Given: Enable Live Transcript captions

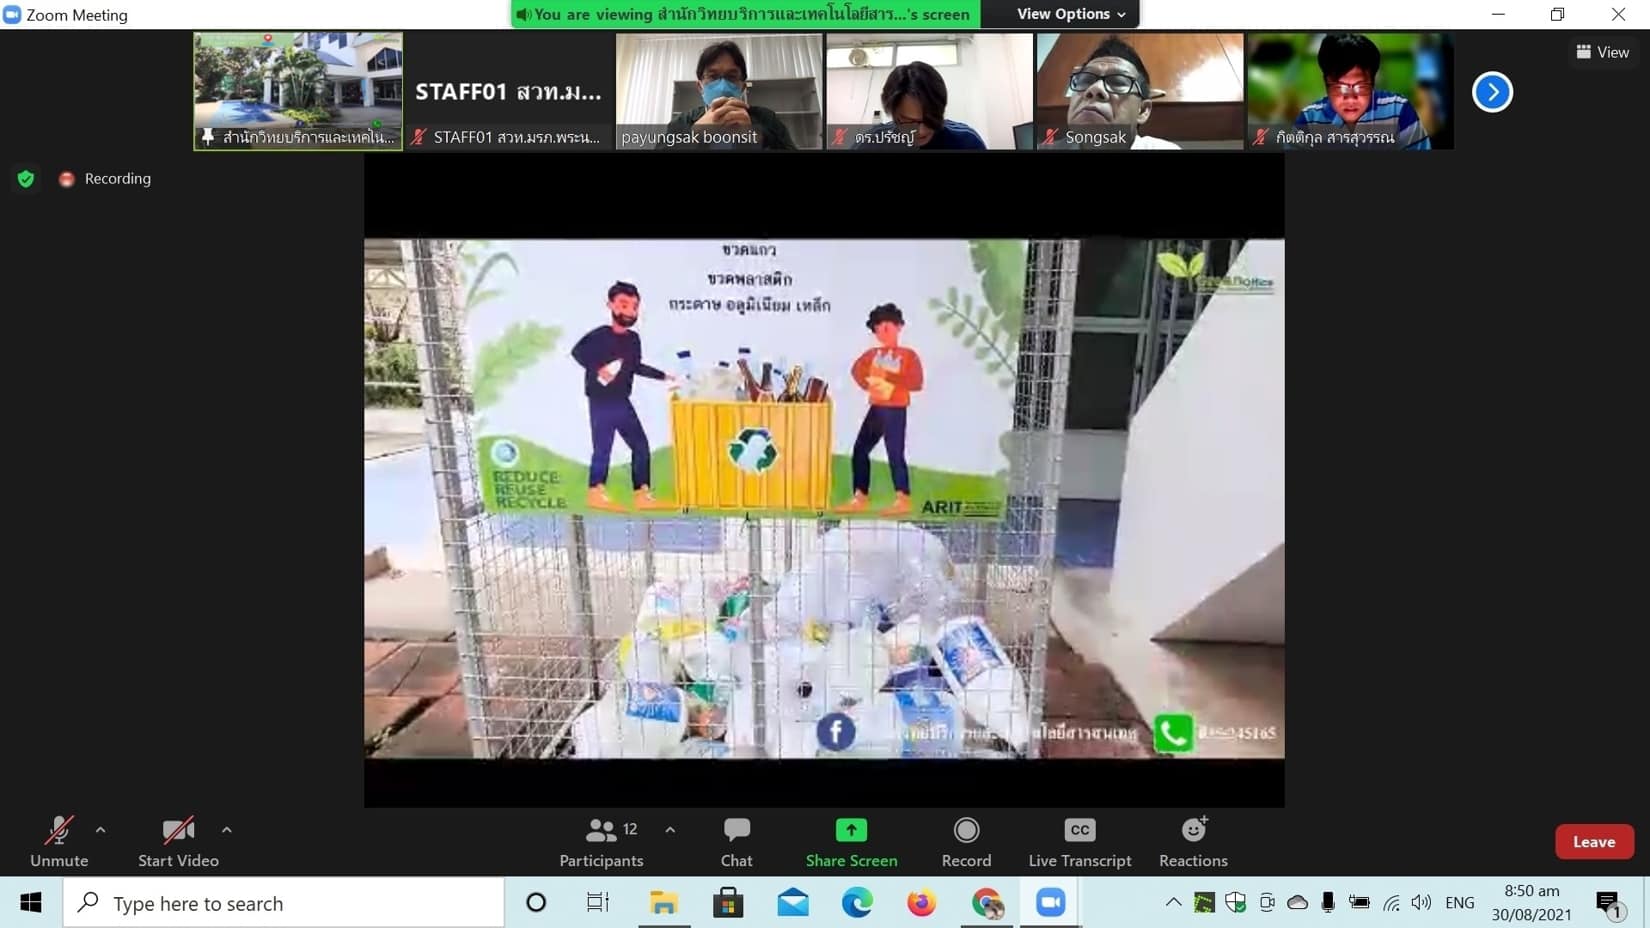Looking at the screenshot, I should pyautogui.click(x=1079, y=841).
